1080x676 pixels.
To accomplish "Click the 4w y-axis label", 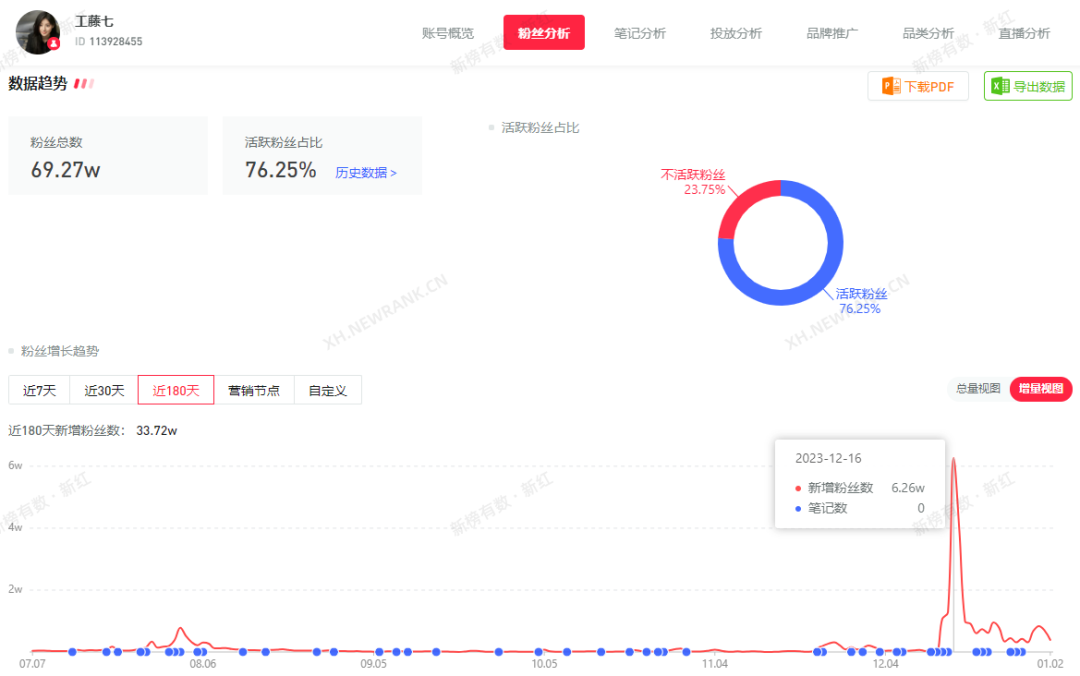I will click(x=15, y=527).
